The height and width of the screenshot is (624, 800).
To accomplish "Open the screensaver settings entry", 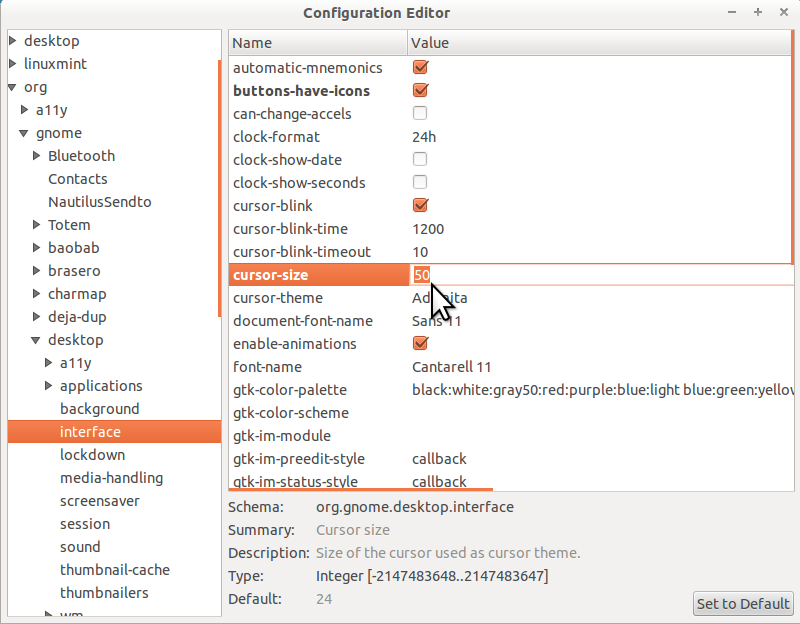I will pyautogui.click(x=99, y=501).
